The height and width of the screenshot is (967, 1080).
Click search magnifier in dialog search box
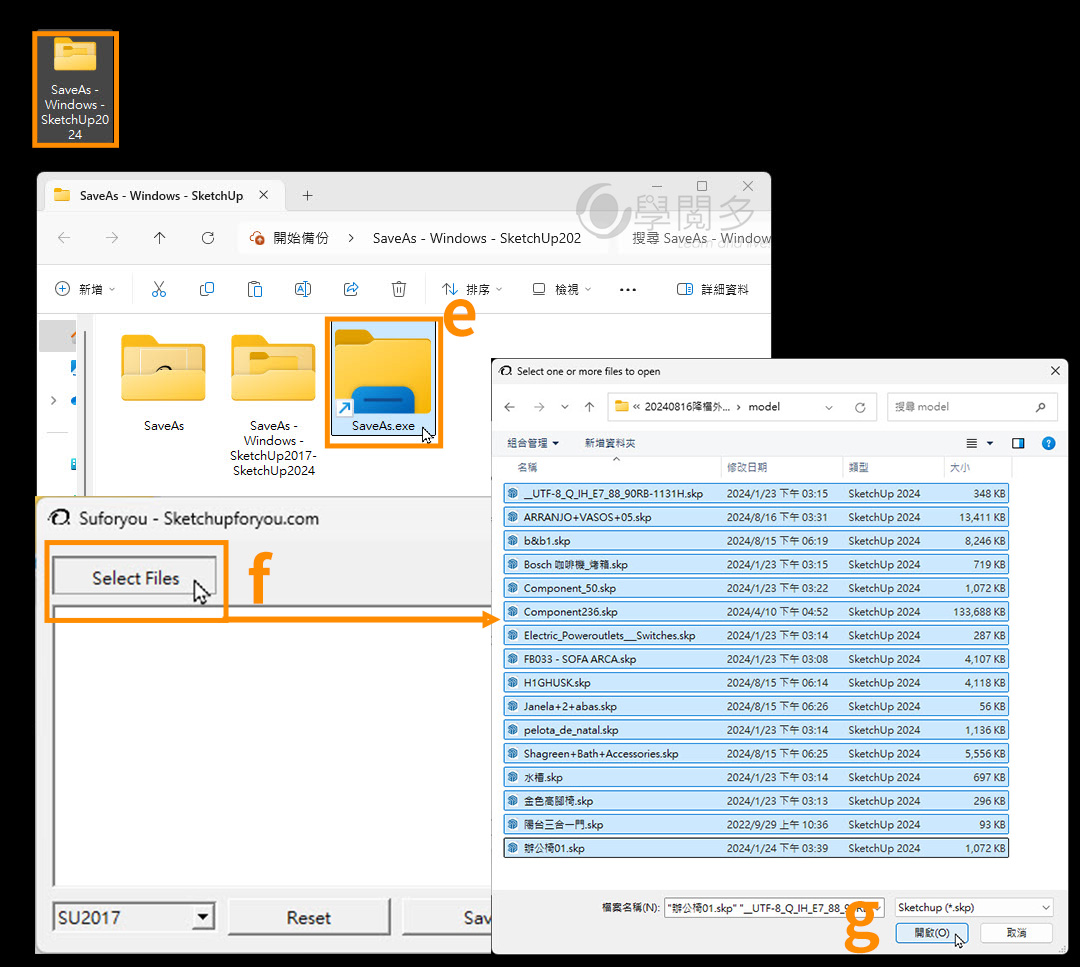tap(1041, 407)
